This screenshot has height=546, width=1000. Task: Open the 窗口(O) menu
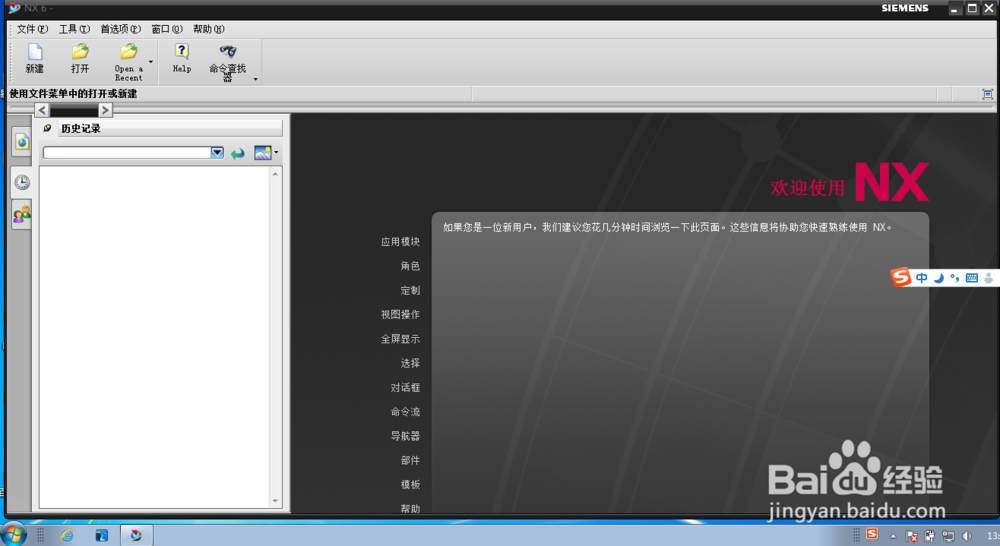(166, 29)
